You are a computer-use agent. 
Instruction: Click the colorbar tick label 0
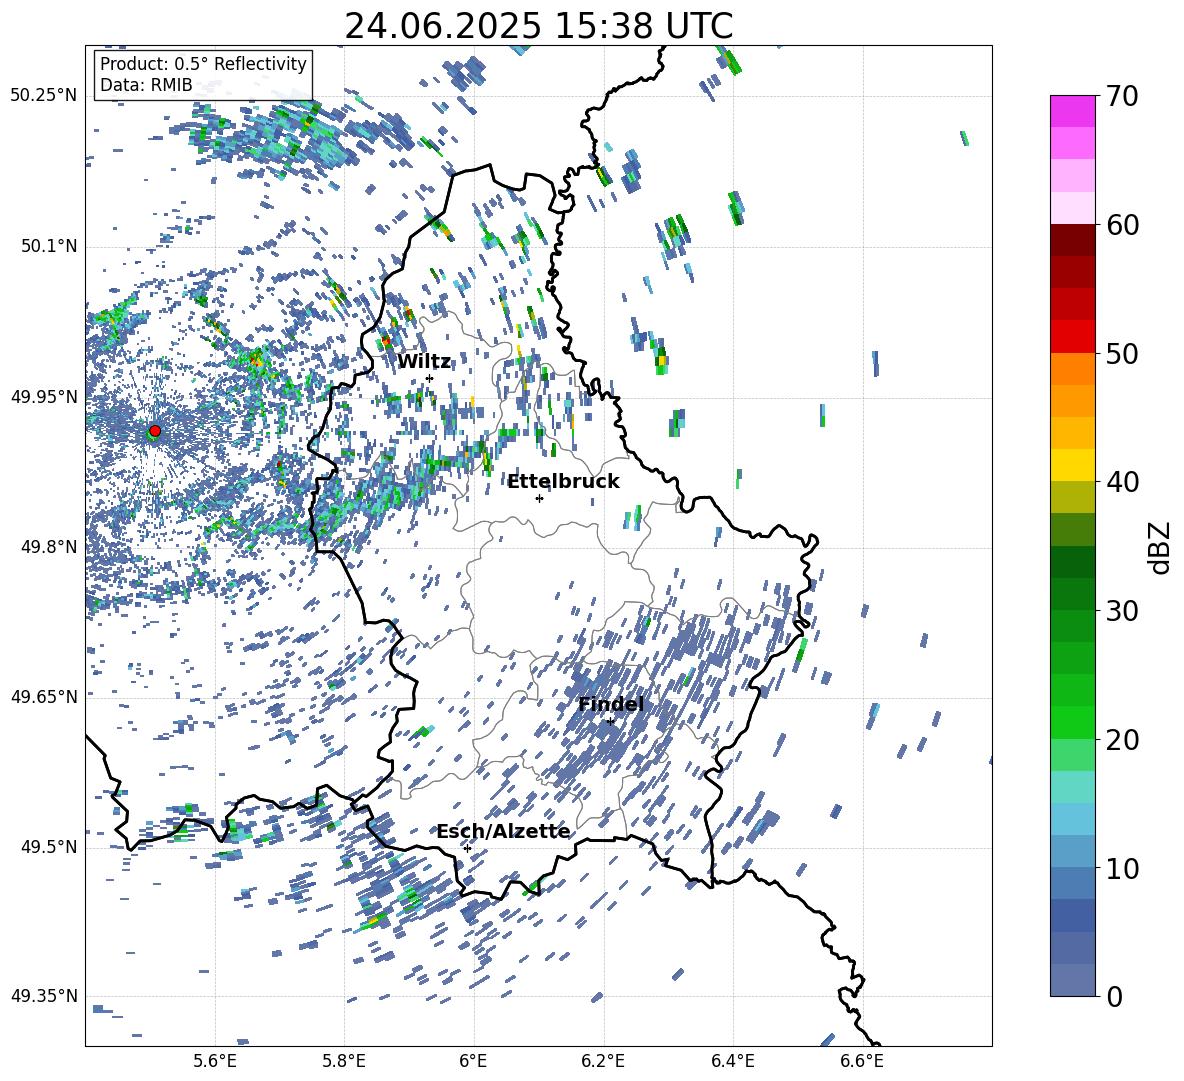pyautogui.click(x=1113, y=997)
